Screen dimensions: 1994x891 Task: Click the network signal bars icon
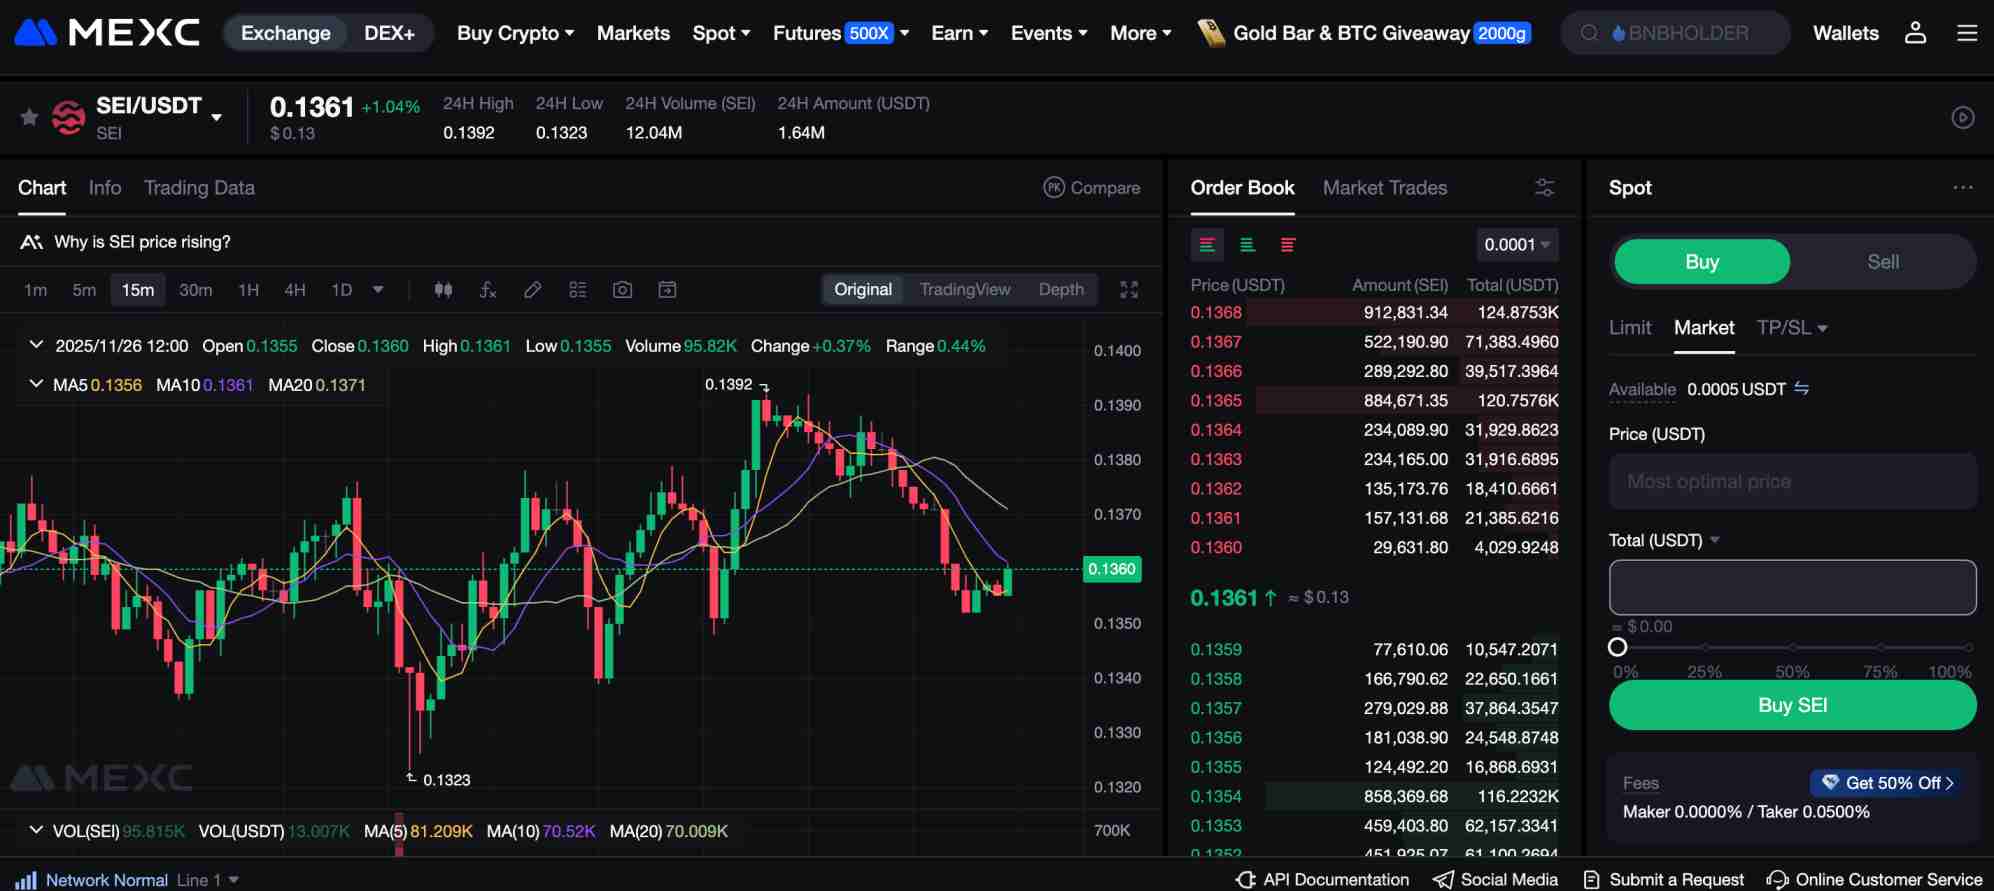coord(27,880)
